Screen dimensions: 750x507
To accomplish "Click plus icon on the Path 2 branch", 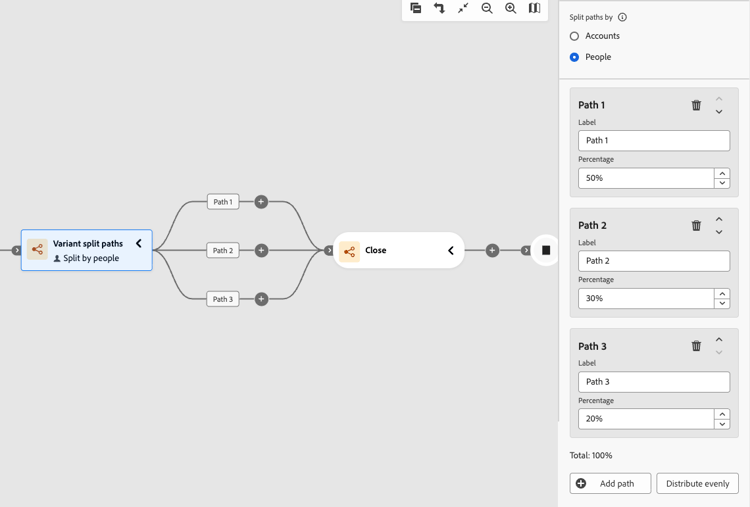I will pos(261,250).
